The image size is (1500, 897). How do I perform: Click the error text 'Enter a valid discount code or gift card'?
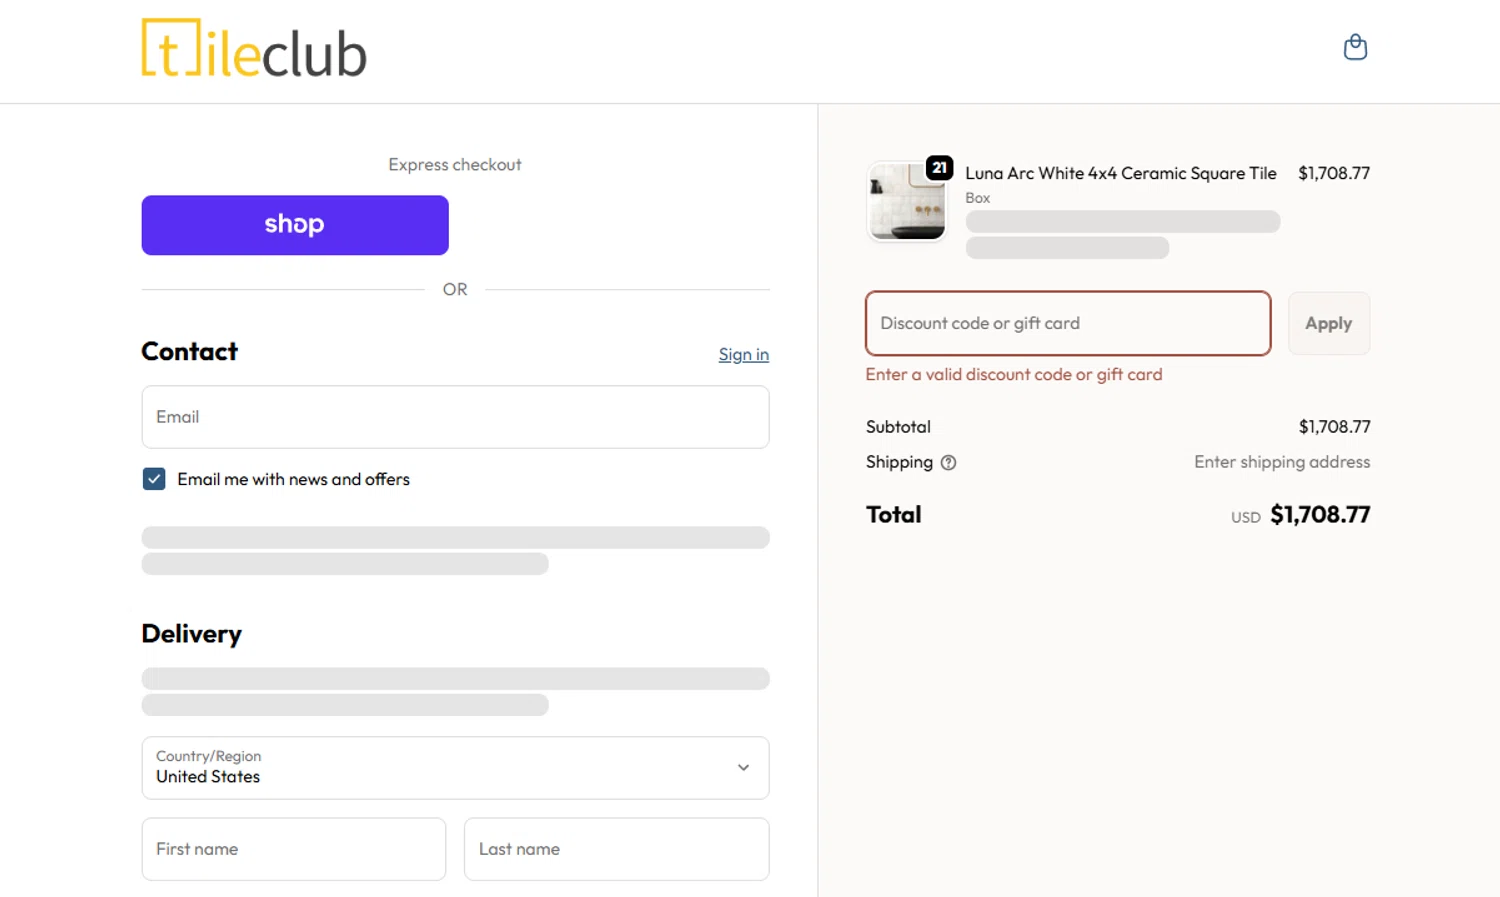pyautogui.click(x=1014, y=374)
